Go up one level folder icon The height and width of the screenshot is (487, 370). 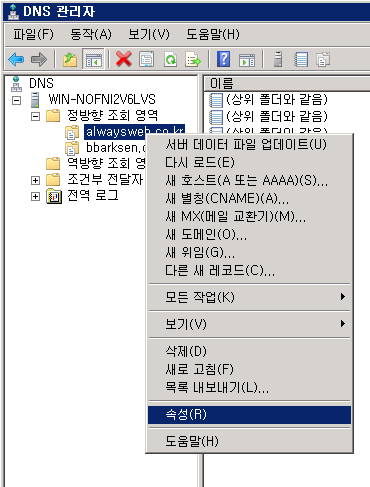(70, 60)
